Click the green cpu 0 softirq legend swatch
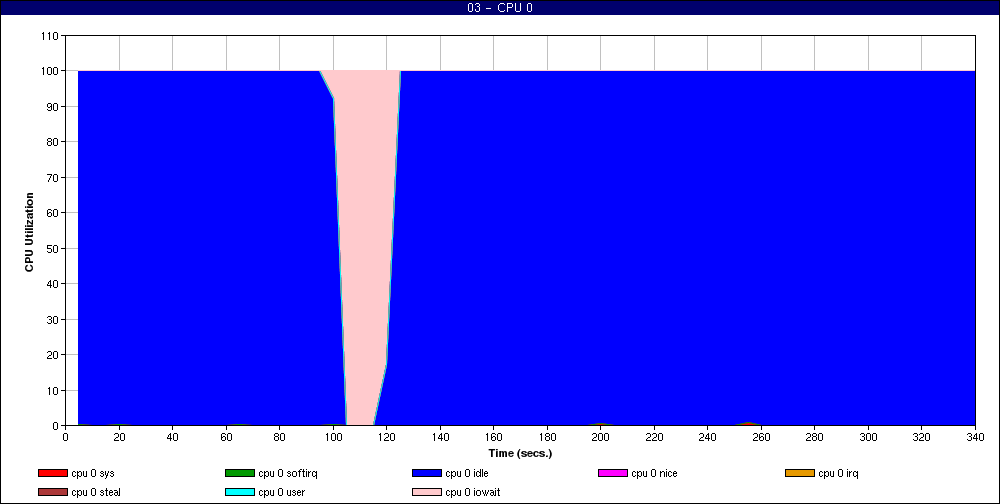The width and height of the screenshot is (1000, 504). tap(239, 473)
